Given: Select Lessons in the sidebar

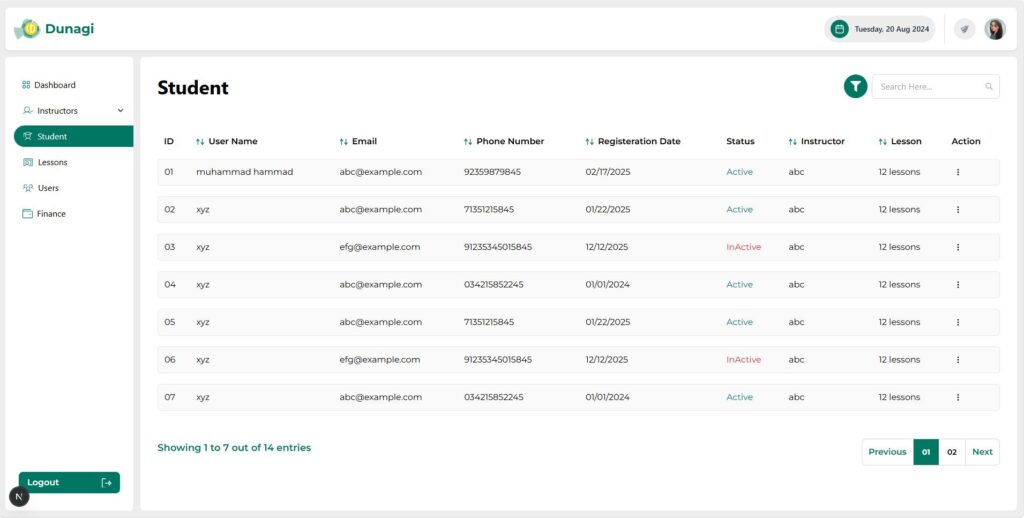Looking at the screenshot, I should point(45,162).
